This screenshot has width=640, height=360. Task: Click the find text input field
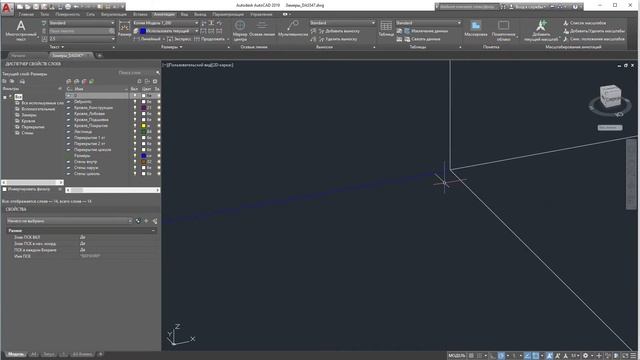tap(78, 31)
